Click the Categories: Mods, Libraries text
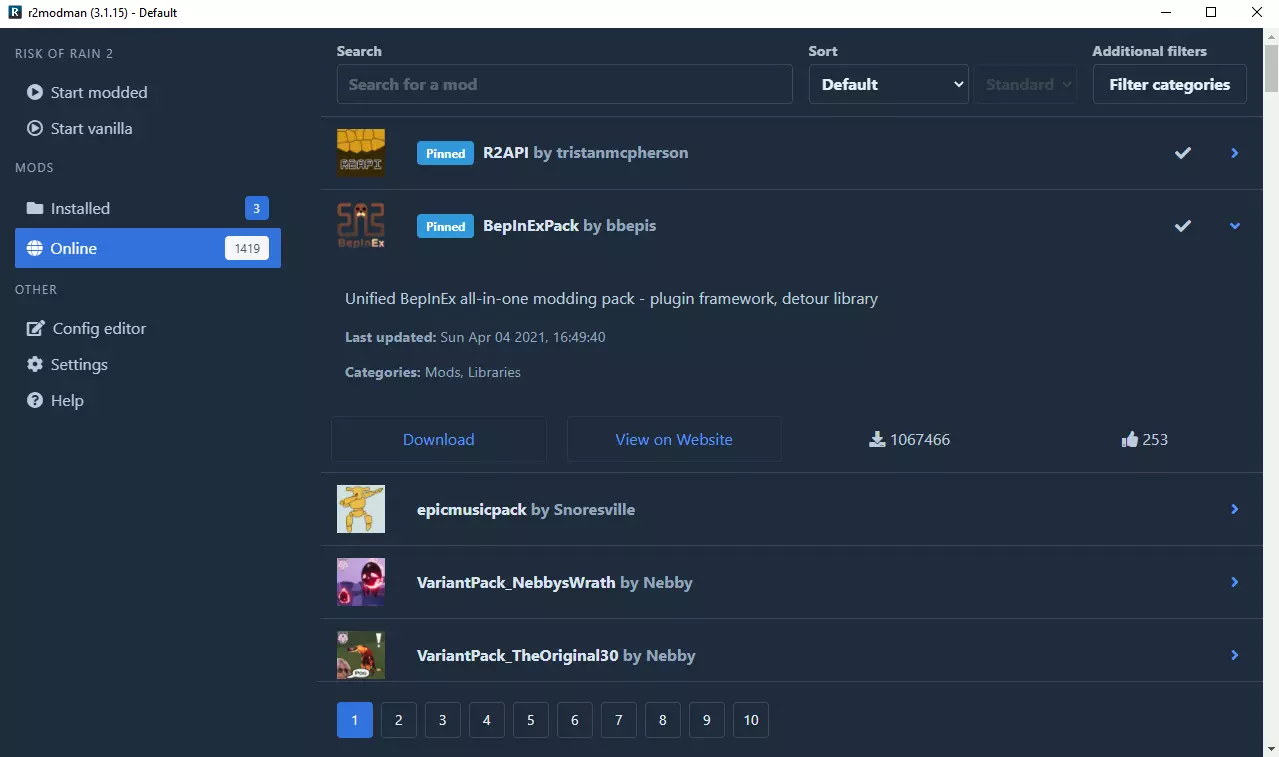Viewport: 1279px width, 757px height. pos(433,372)
